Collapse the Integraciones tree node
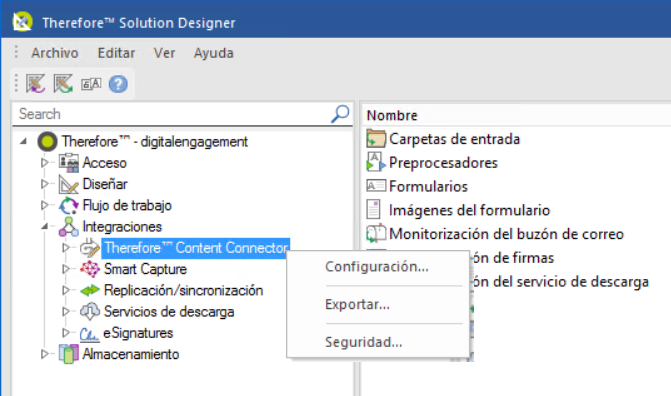The height and width of the screenshot is (396, 671). pos(45,226)
